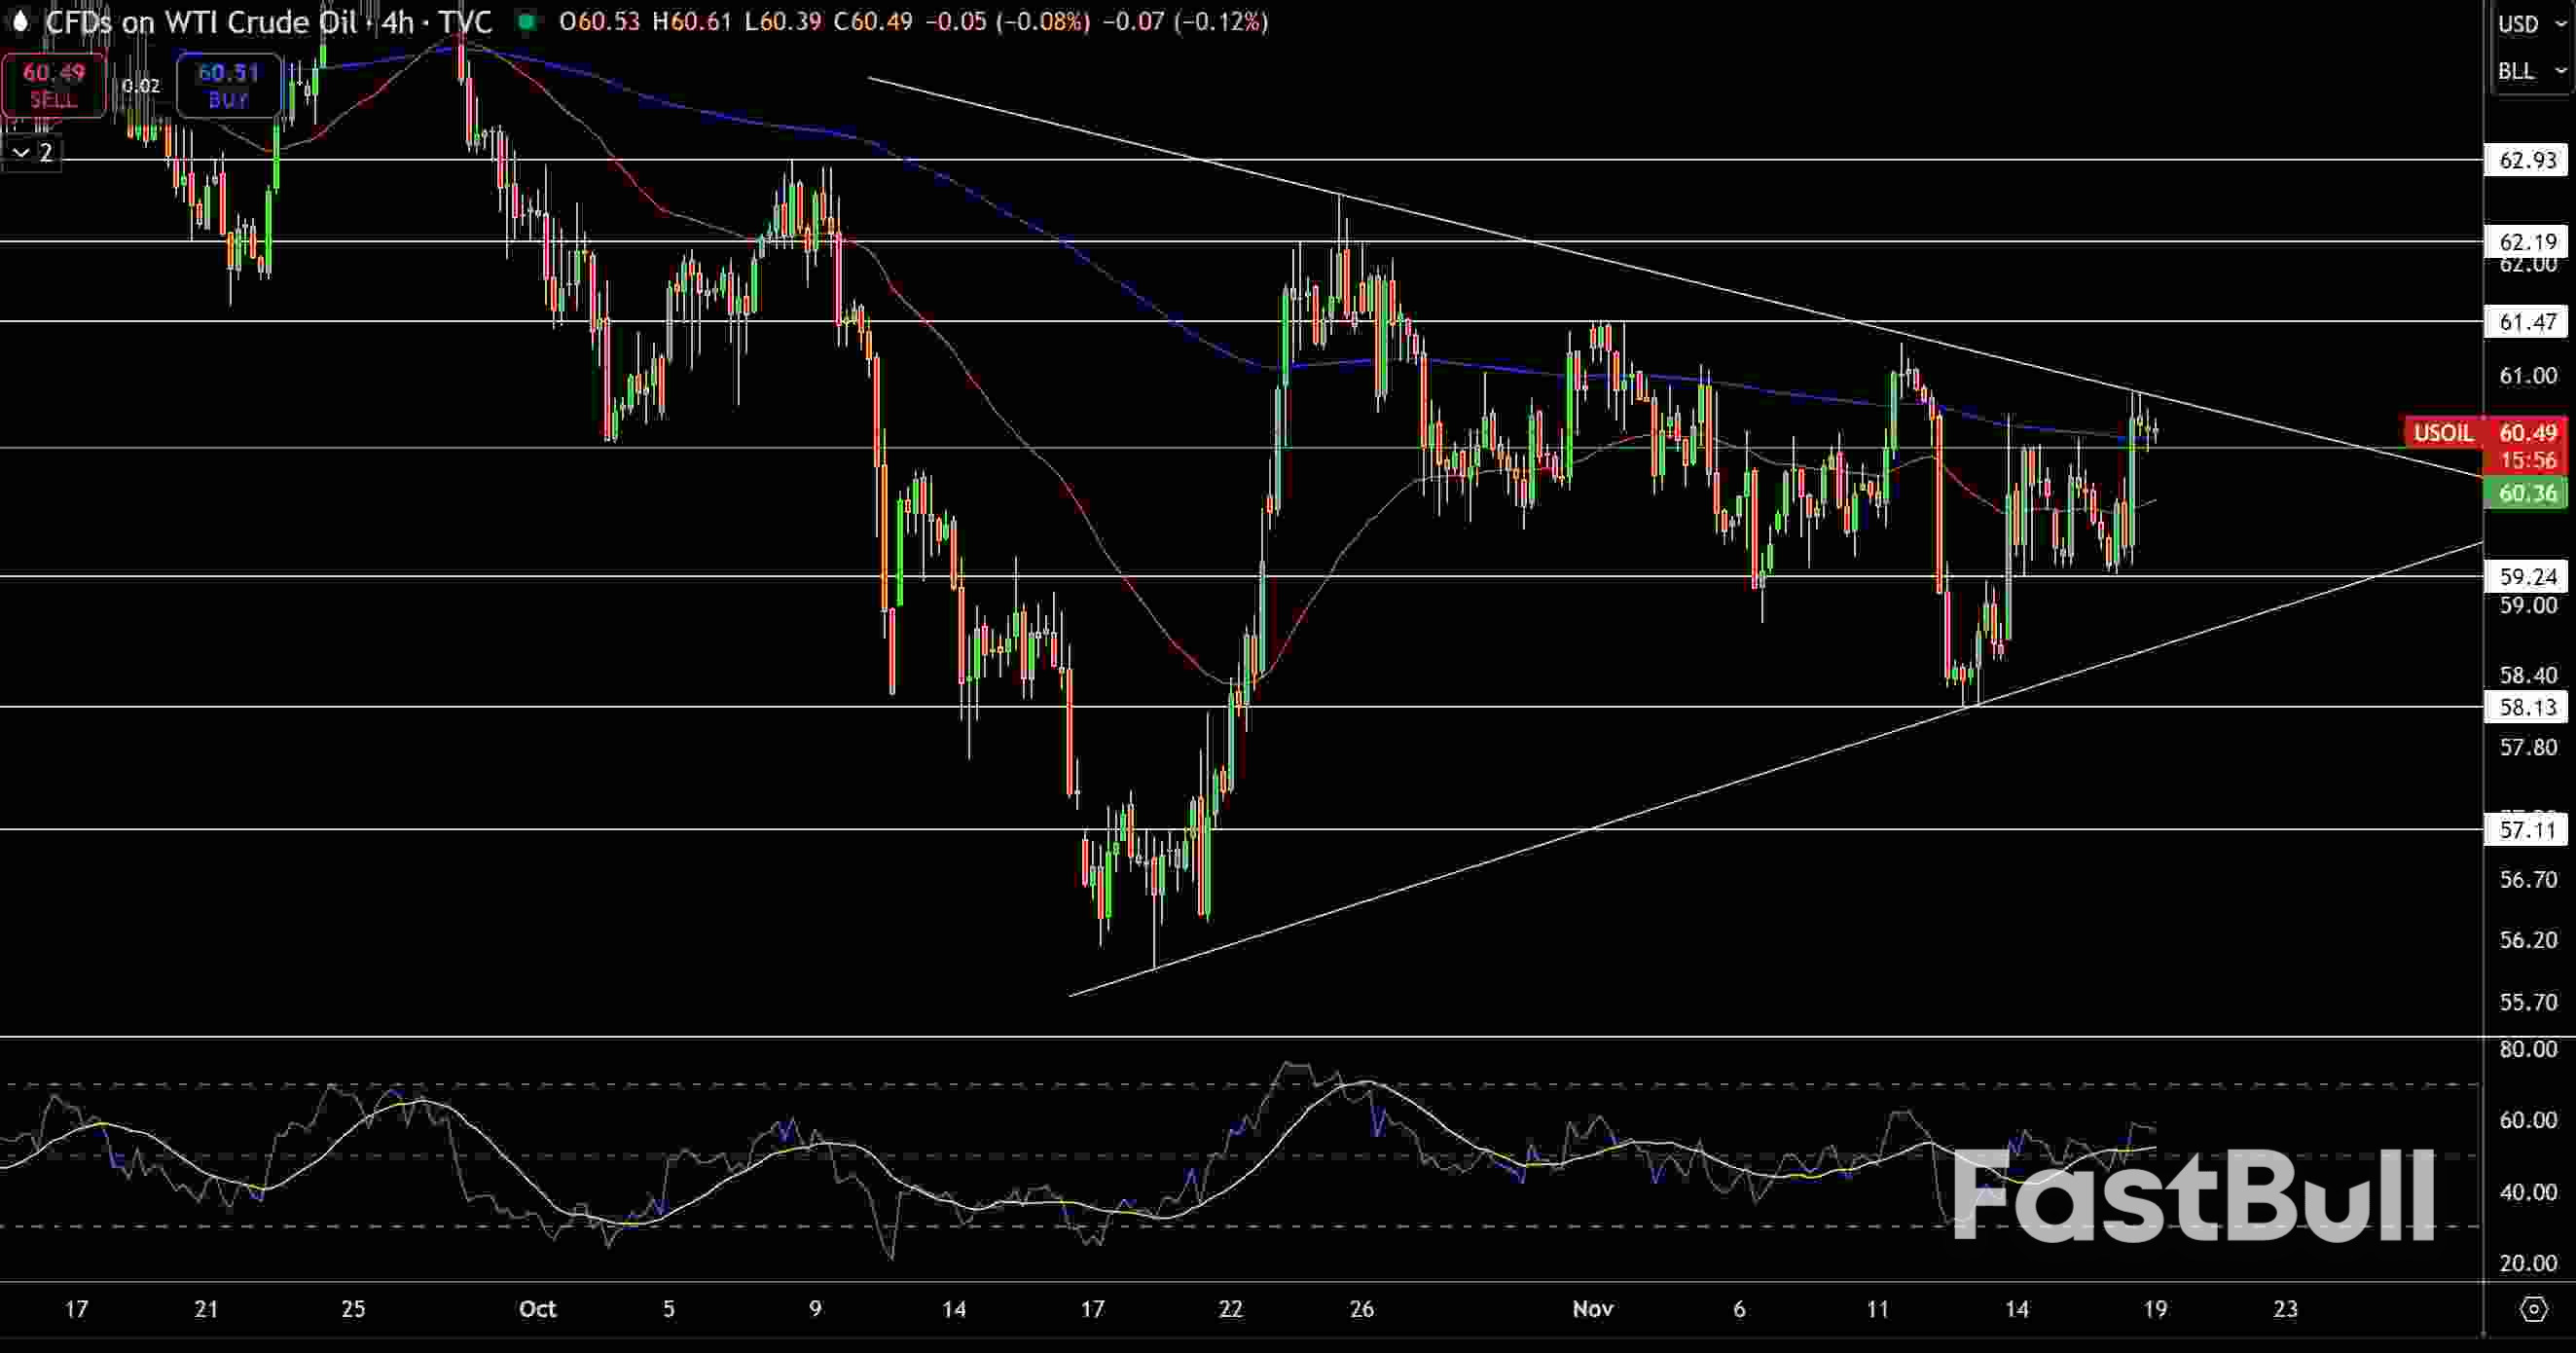Click the 62.93 price level label
This screenshot has height=1353, width=2576.
2526,160
